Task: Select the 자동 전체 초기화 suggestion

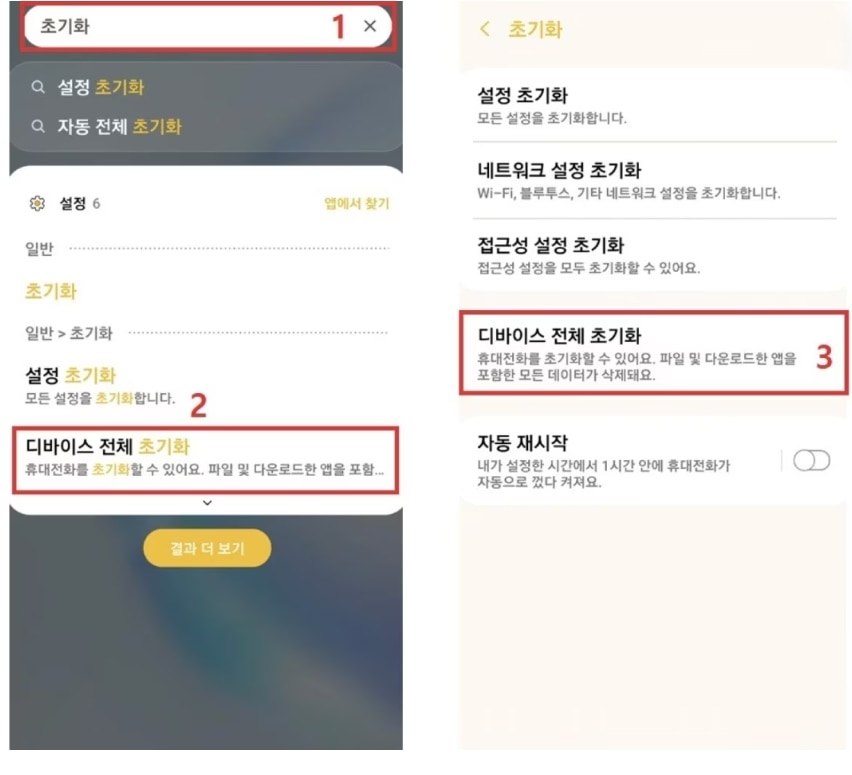Action: click(x=120, y=127)
